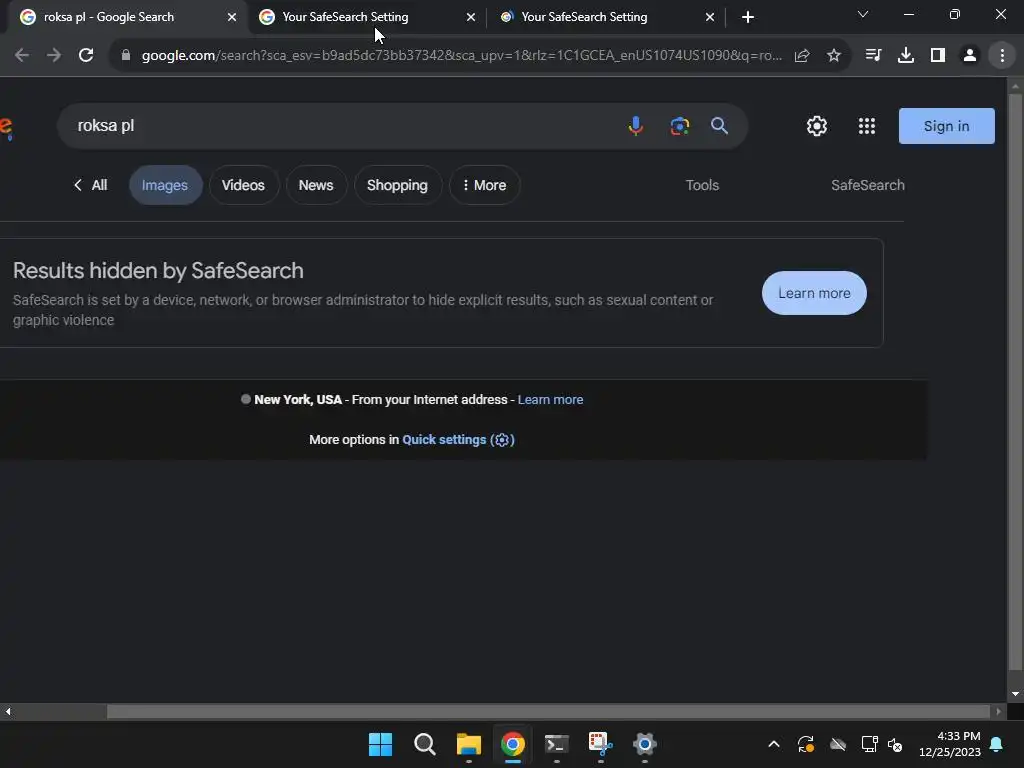Toggle the Chrome side panel icon
This screenshot has width=1024, height=768.
pyautogui.click(x=938, y=56)
